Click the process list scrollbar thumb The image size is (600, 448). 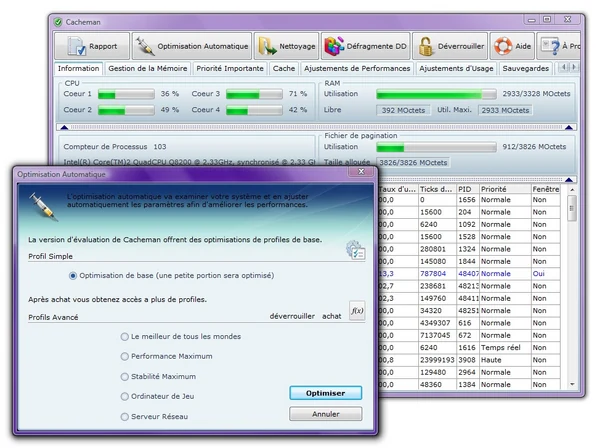pyautogui.click(x=572, y=209)
